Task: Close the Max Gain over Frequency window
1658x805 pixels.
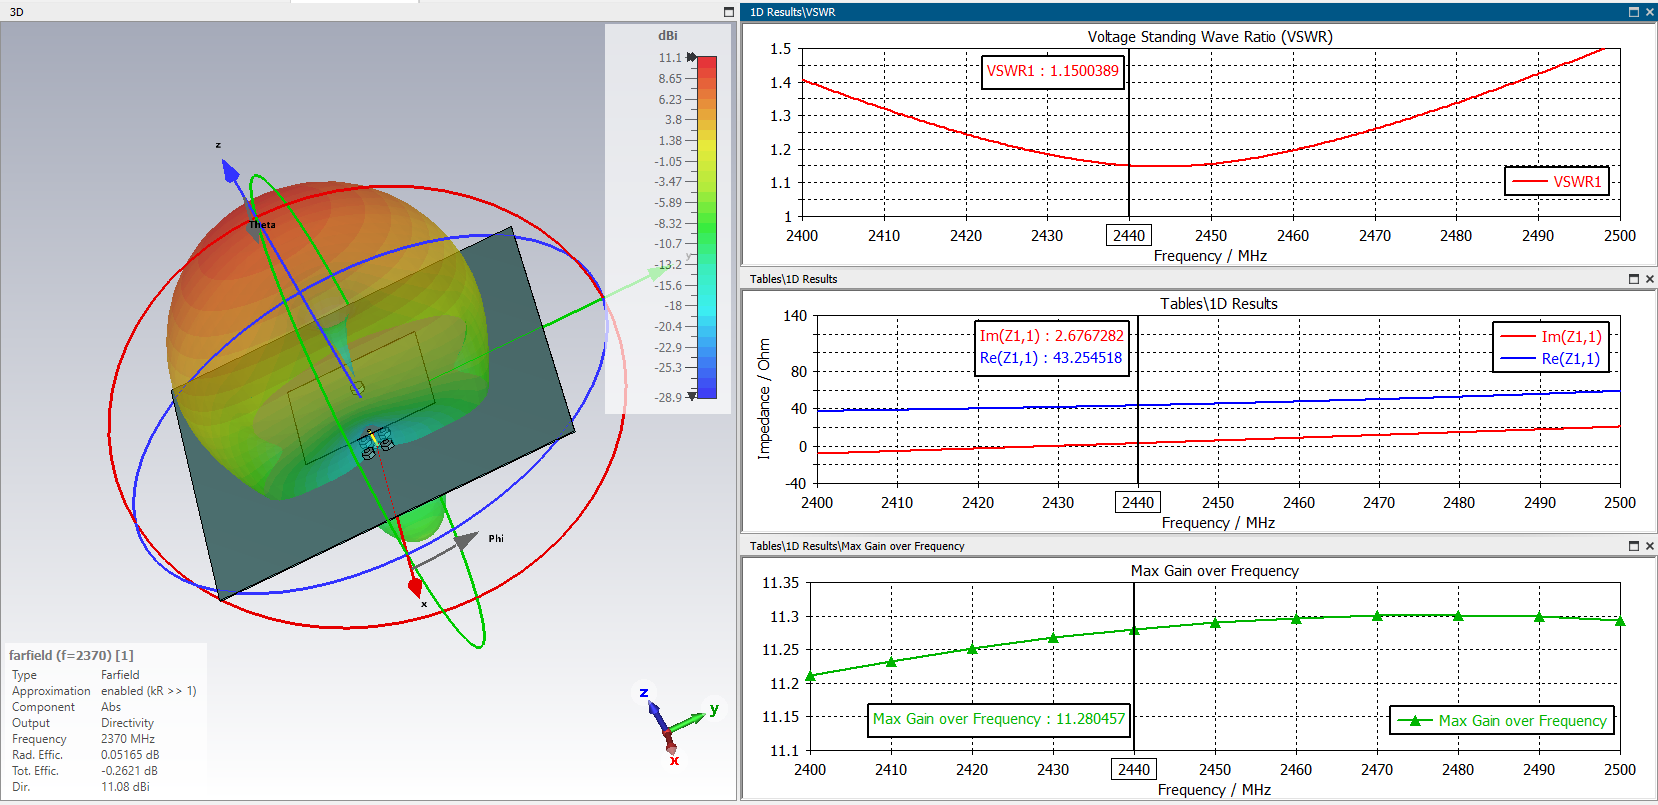Action: 1649,546
